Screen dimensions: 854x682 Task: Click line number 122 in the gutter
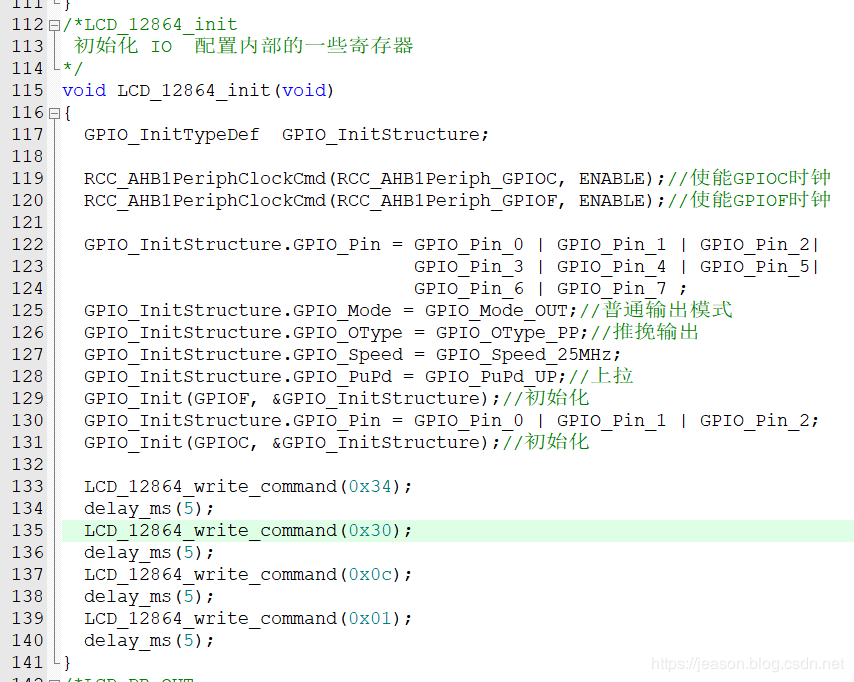27,244
